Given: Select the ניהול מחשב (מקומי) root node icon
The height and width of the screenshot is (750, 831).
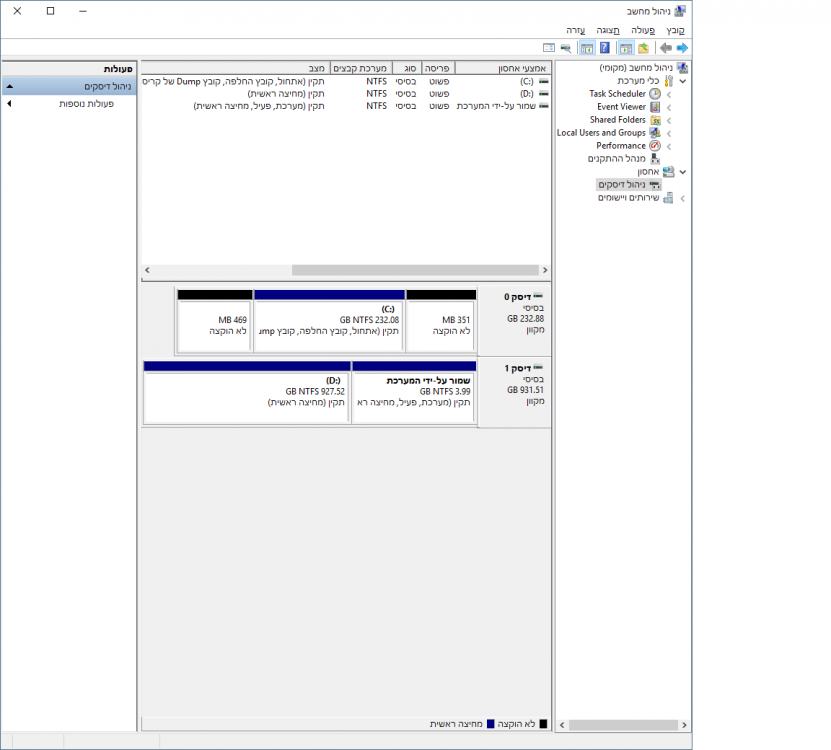Looking at the screenshot, I should (682, 68).
